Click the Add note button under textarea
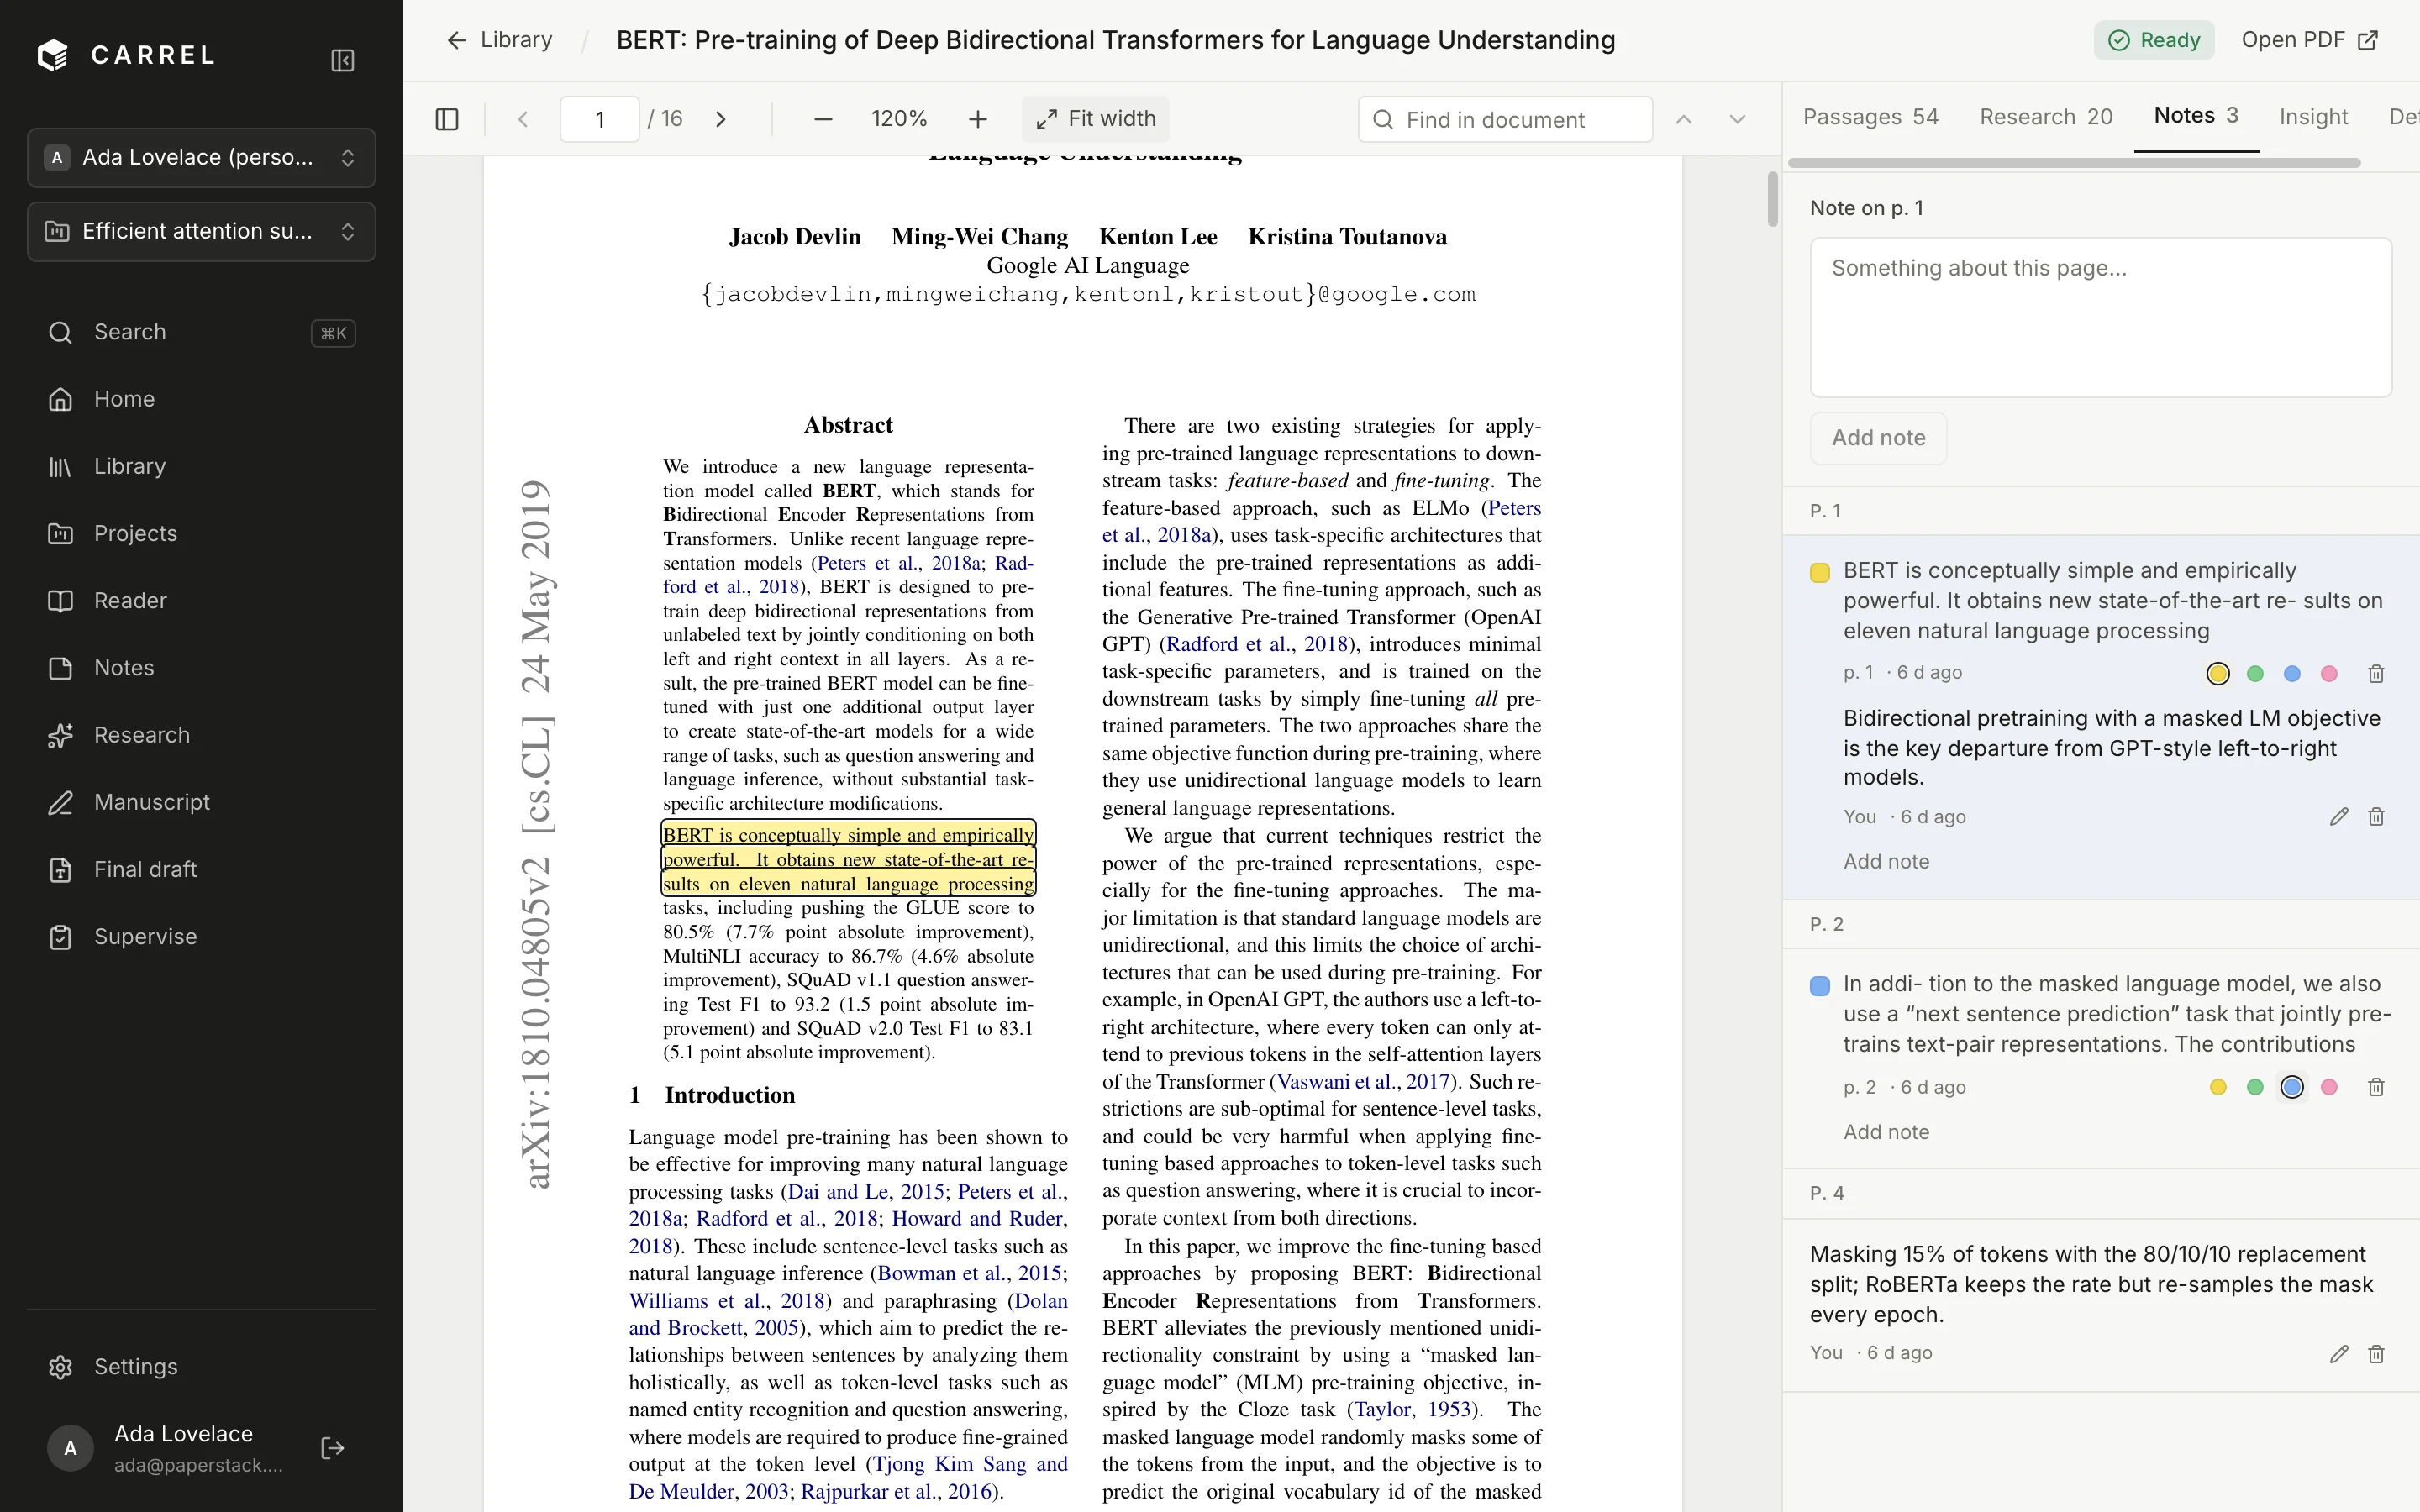 [x=1878, y=438]
